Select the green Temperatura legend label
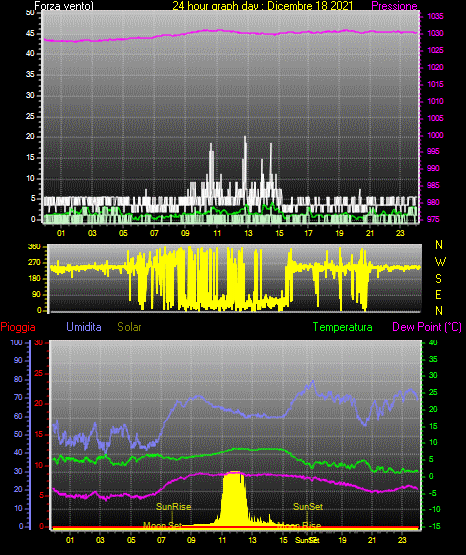 (x=342, y=327)
